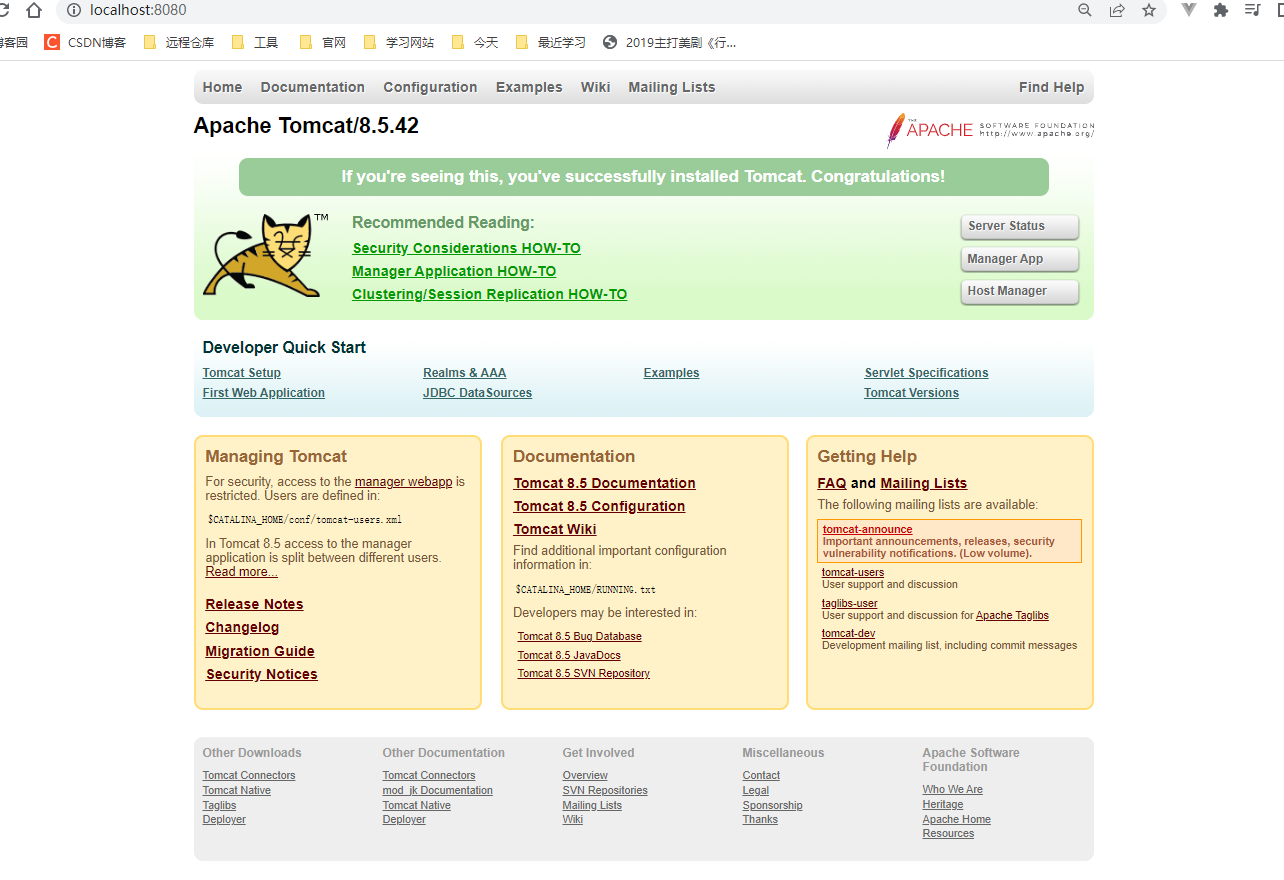Open the CSDN博客 bookmark

pyautogui.click(x=85, y=42)
